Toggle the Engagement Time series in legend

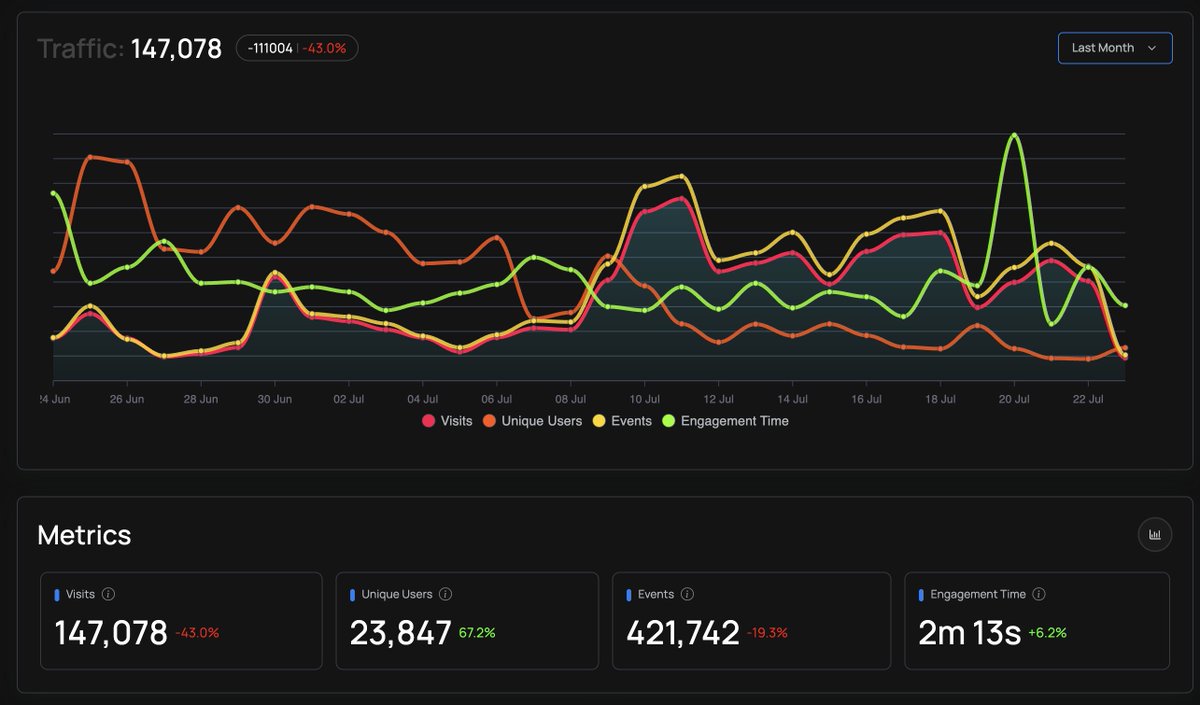click(x=726, y=421)
